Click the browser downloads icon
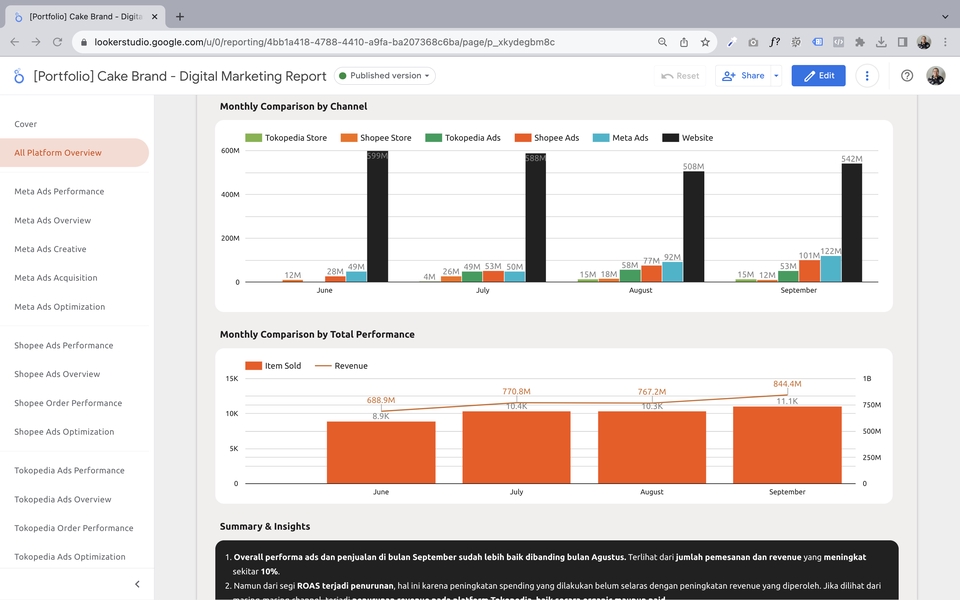Image resolution: width=960 pixels, height=600 pixels. (x=881, y=42)
